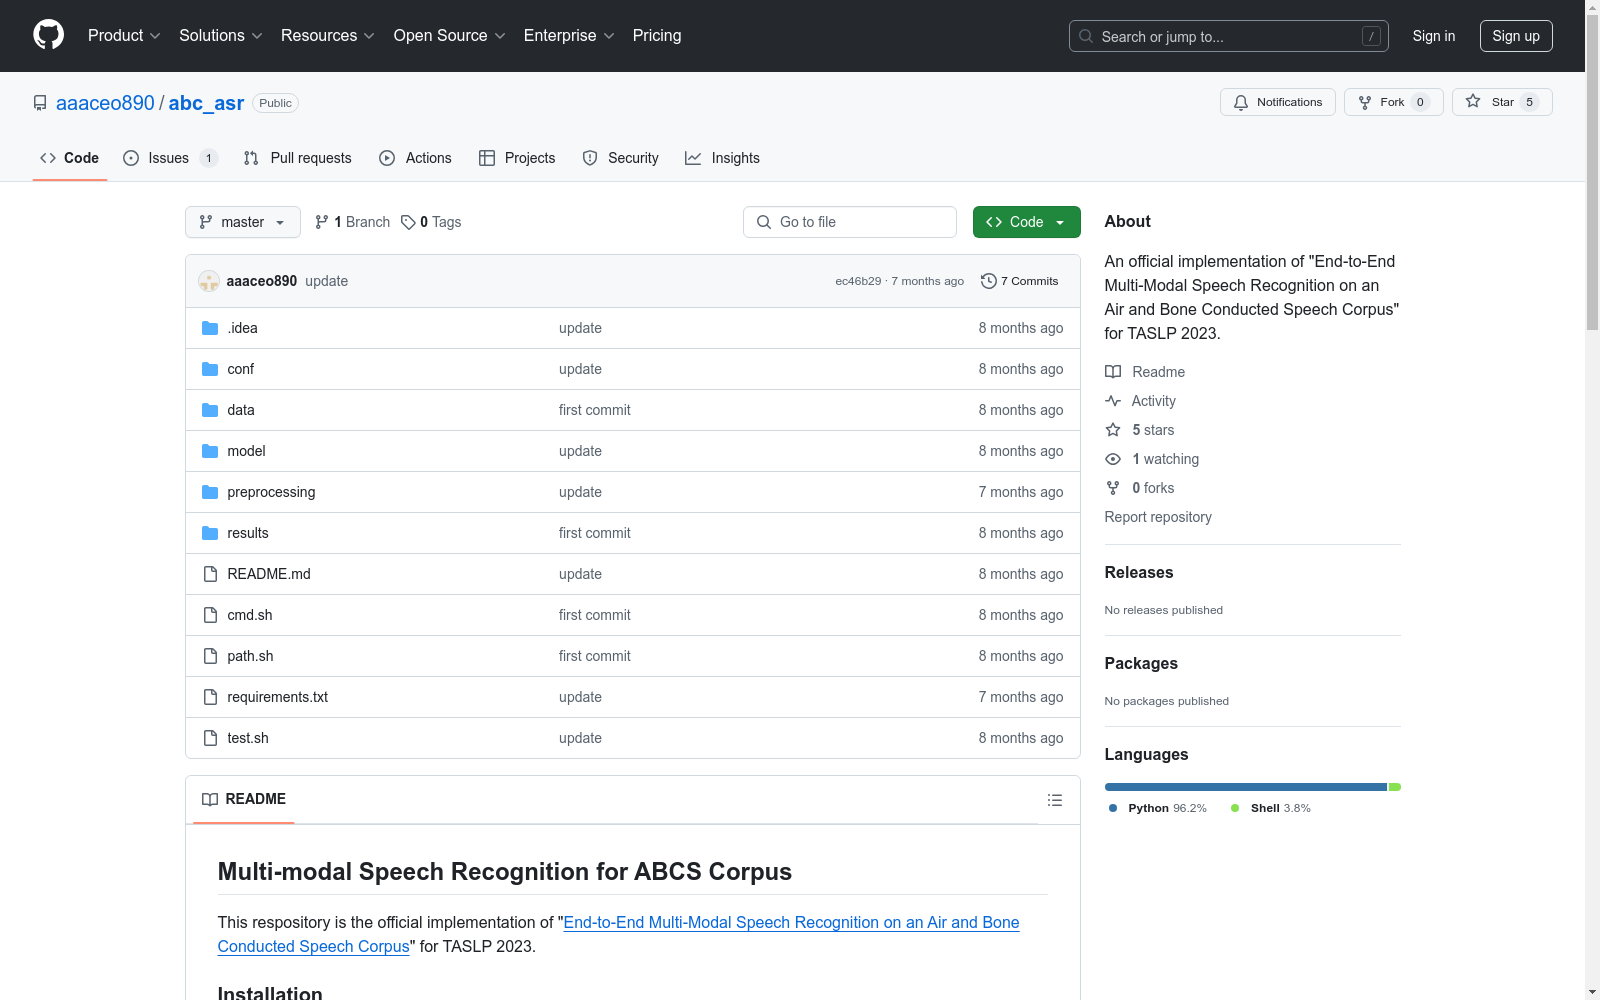Viewport: 1600px width, 1000px height.
Task: Expand the Enterprise menu
Action: (x=569, y=35)
